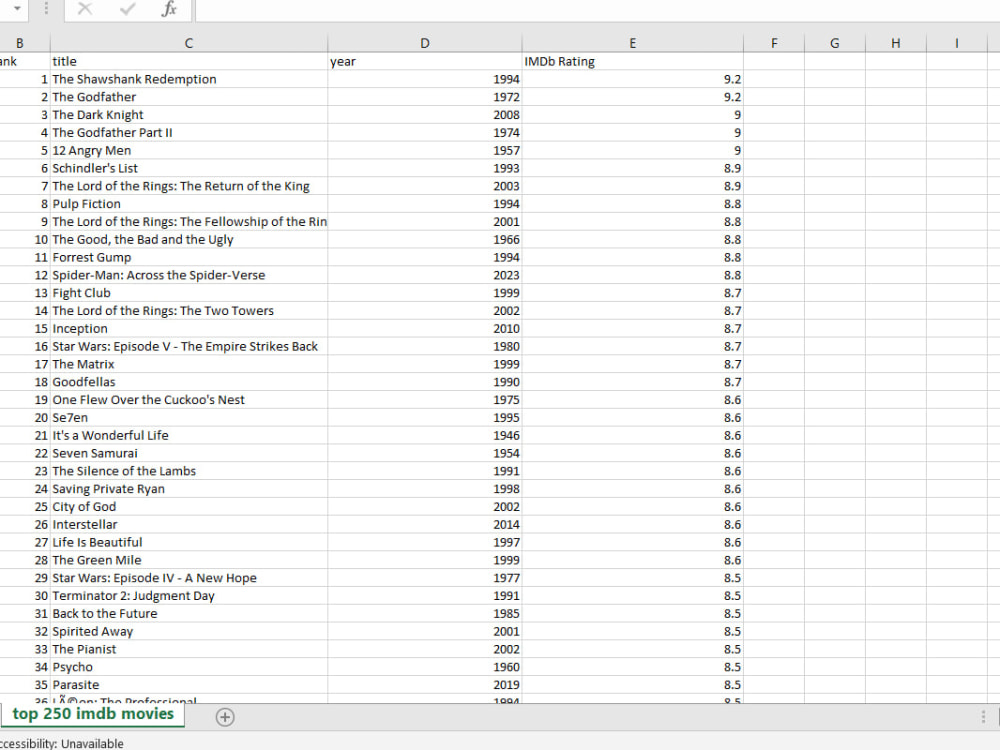The width and height of the screenshot is (1000, 750).
Task: Select 'Parasite' cell
Action: click(189, 685)
